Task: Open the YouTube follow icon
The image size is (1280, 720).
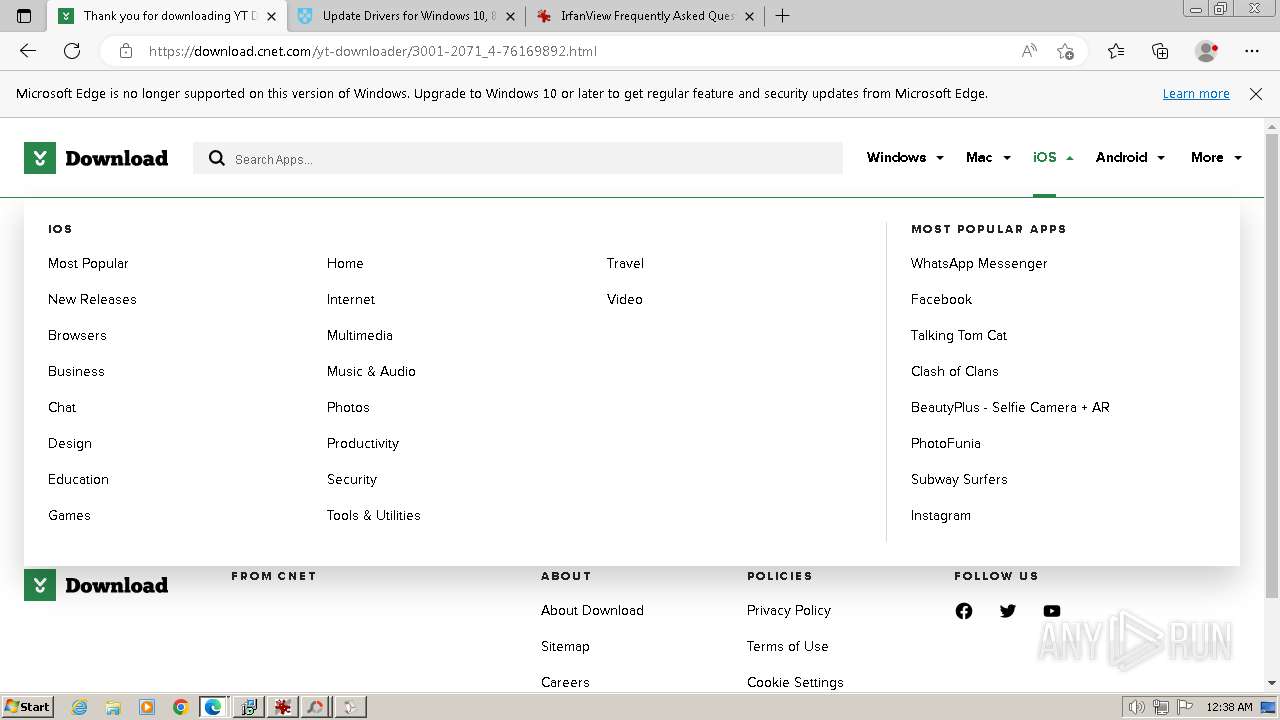Action: (1052, 611)
